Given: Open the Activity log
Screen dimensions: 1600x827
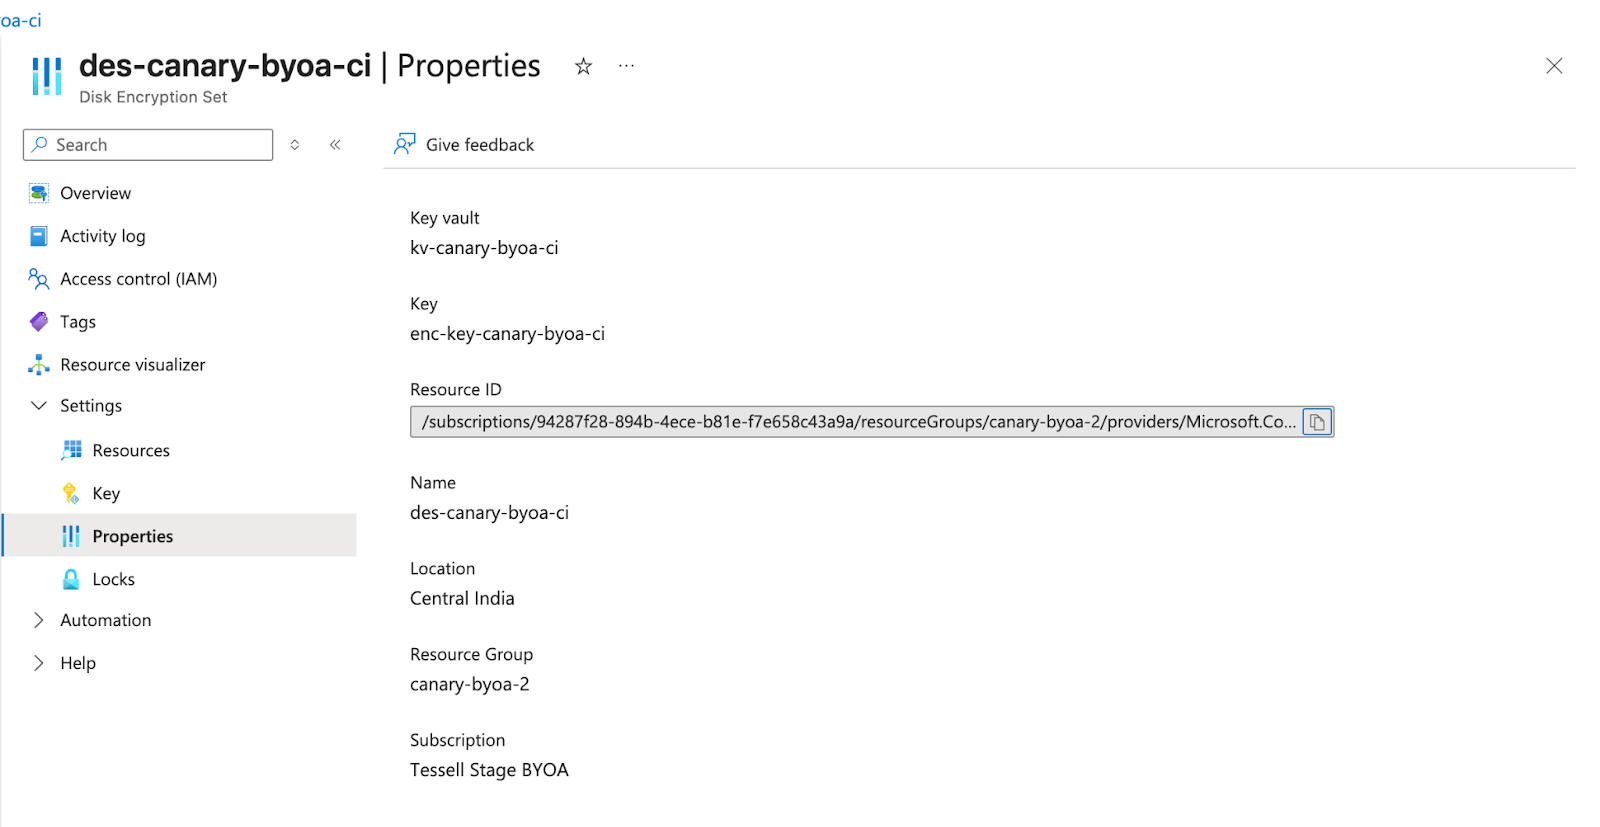Looking at the screenshot, I should pos(102,236).
